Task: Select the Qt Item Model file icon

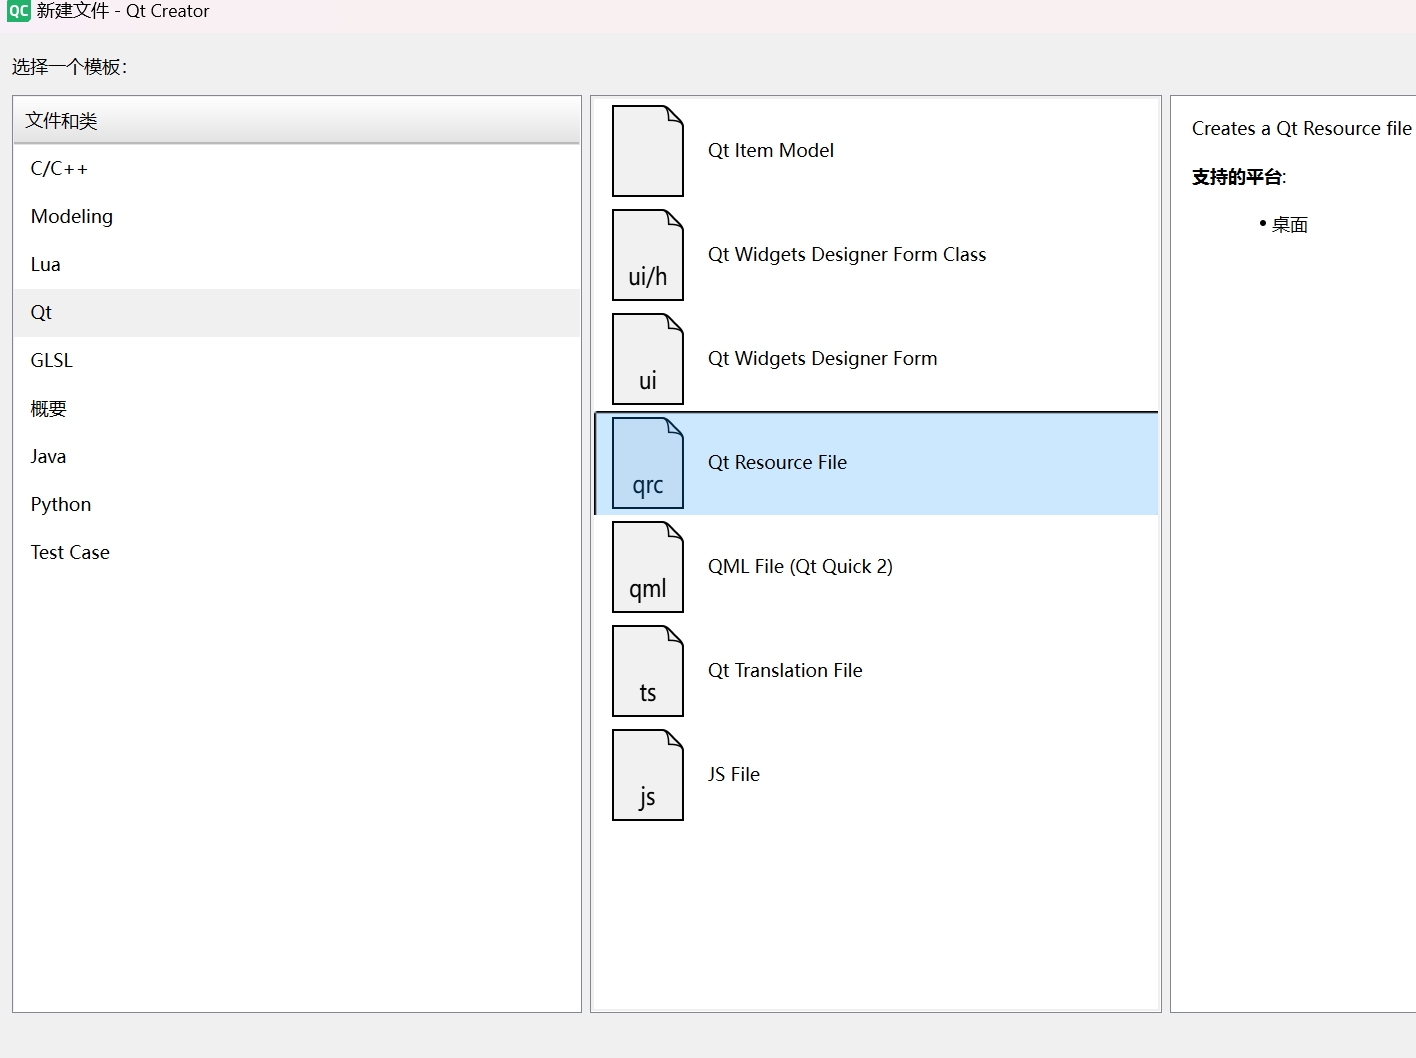Action: tap(648, 151)
